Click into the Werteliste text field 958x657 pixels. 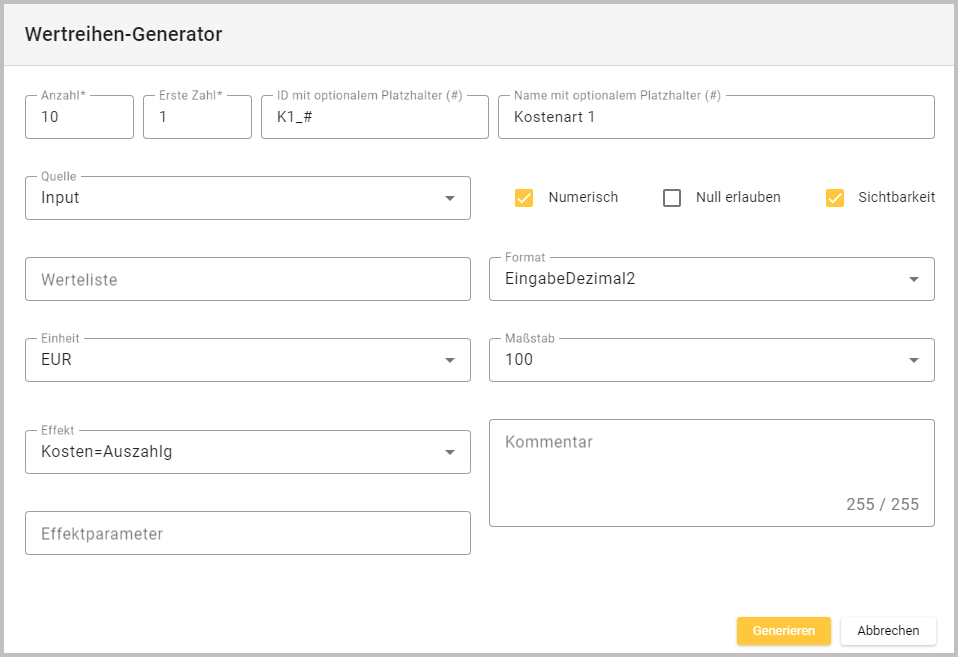tap(247, 280)
